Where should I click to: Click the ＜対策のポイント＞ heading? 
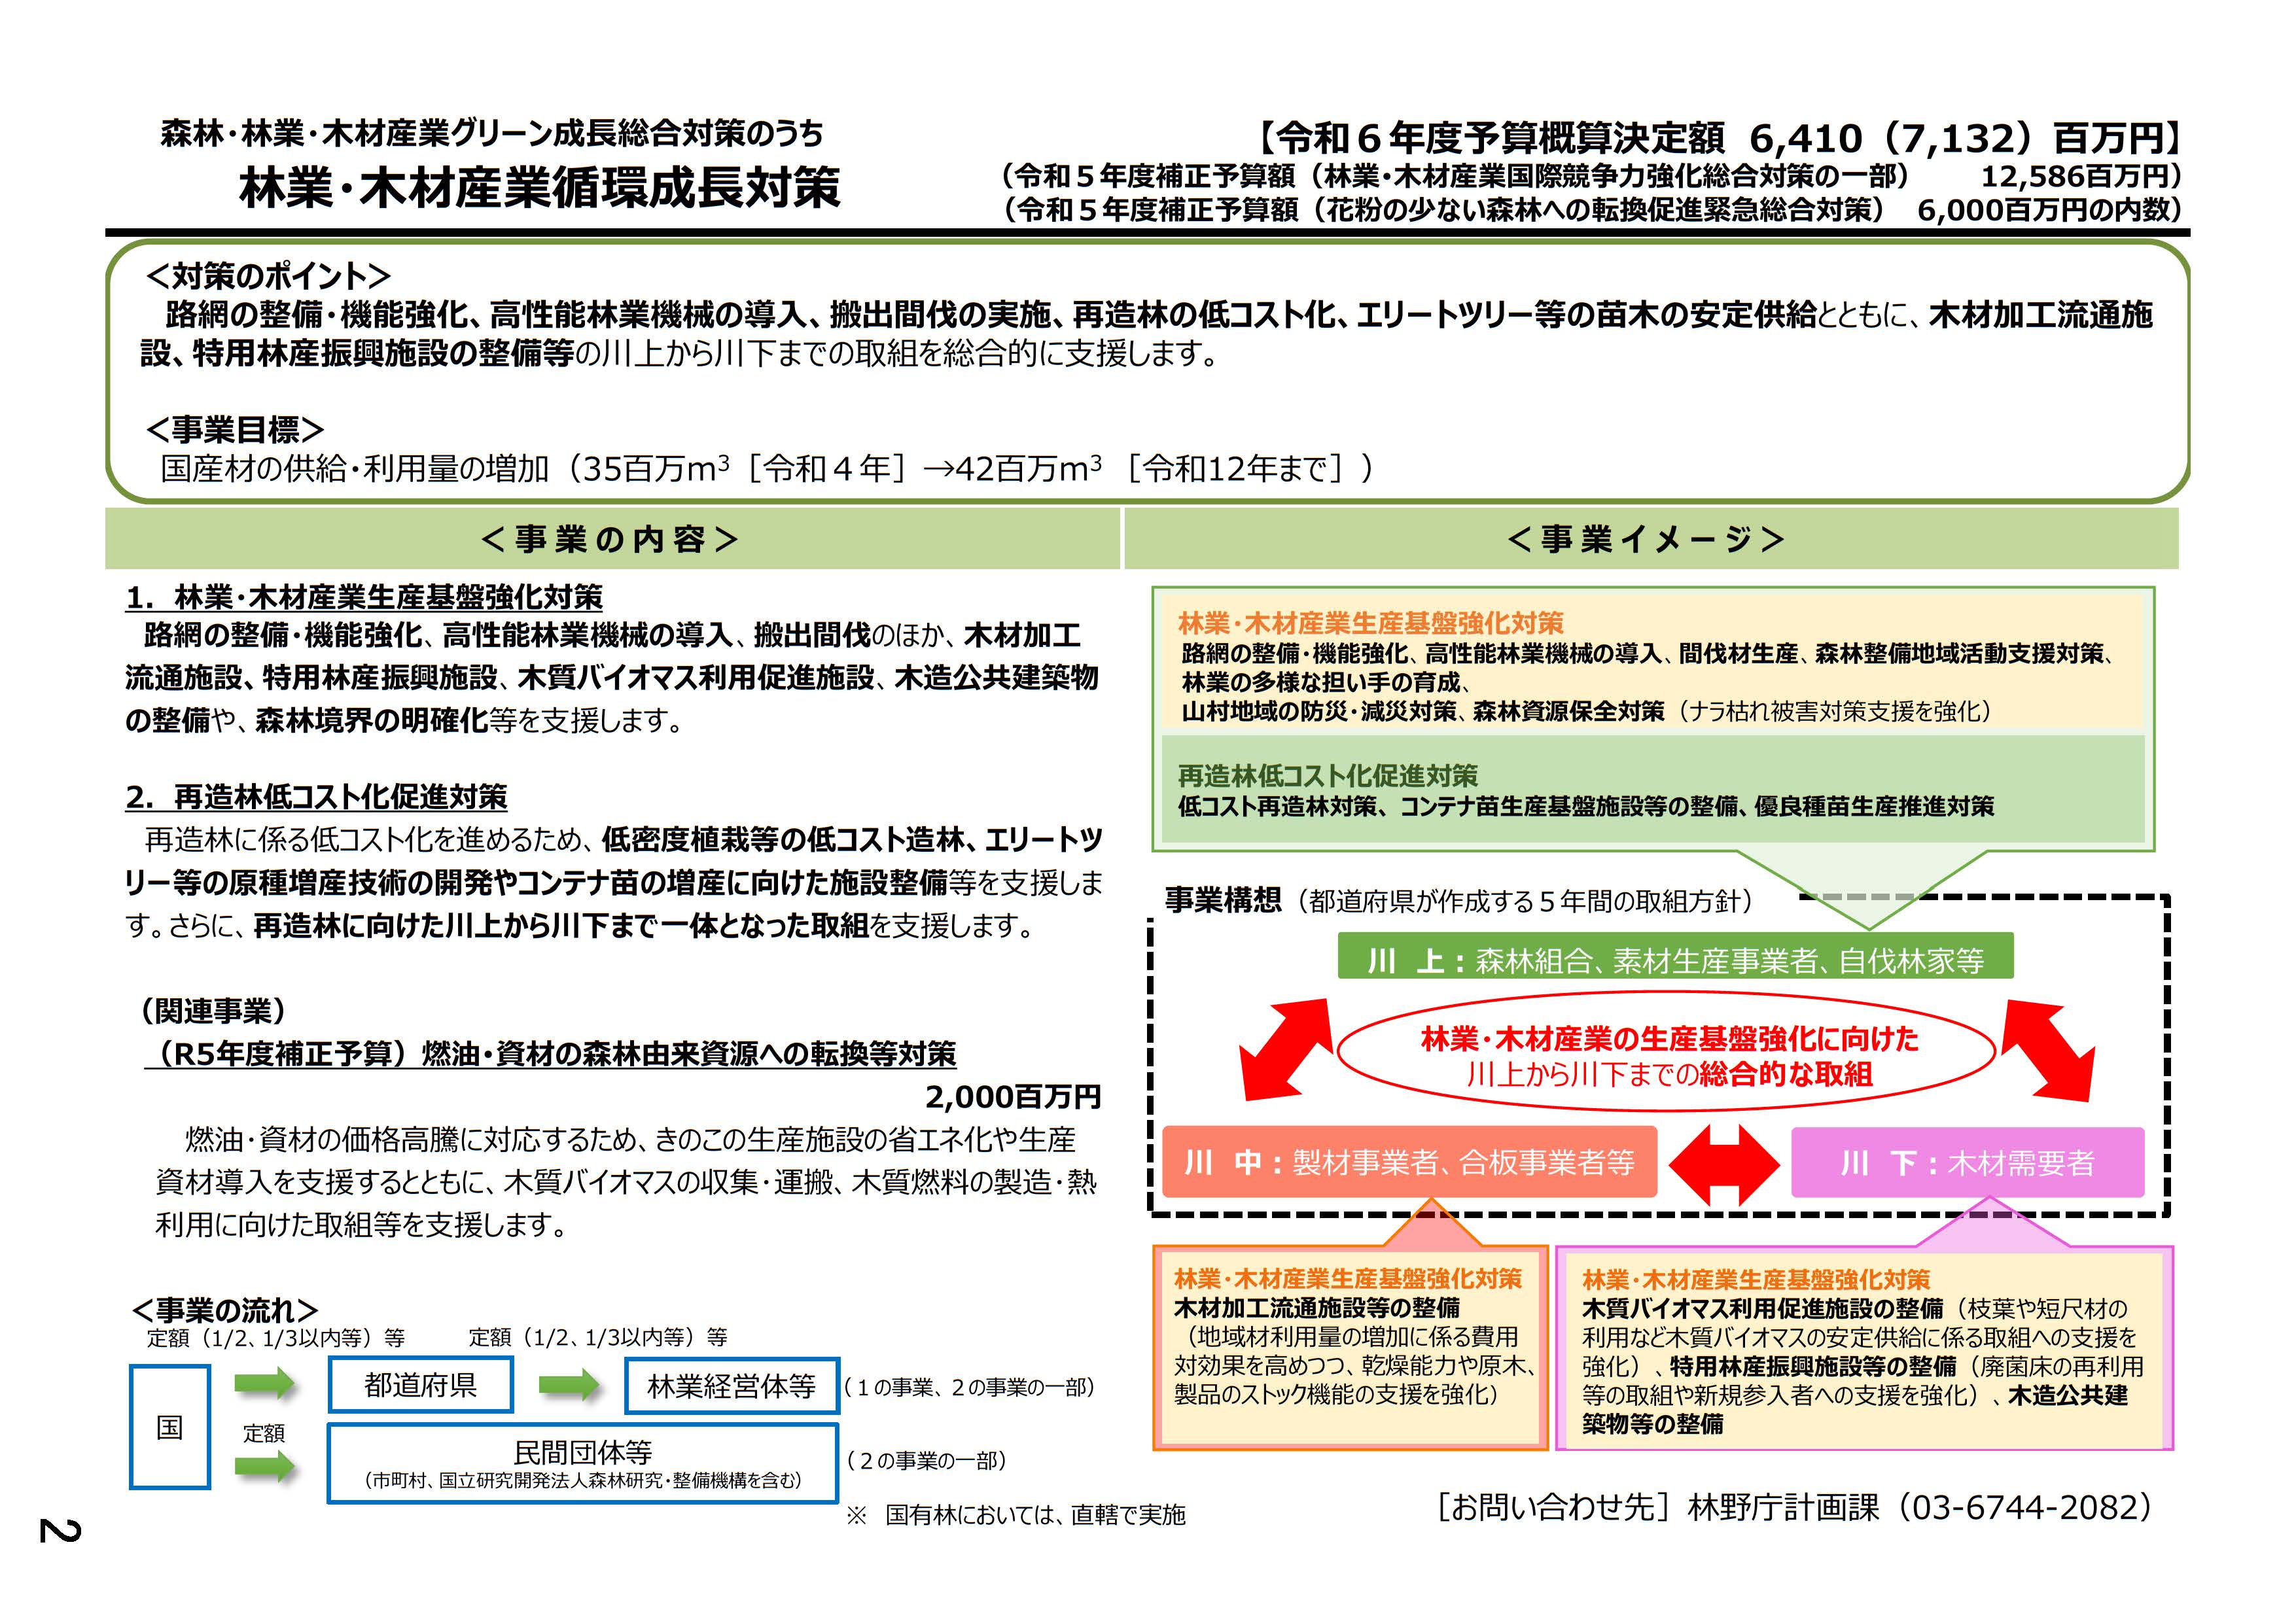click(x=267, y=275)
